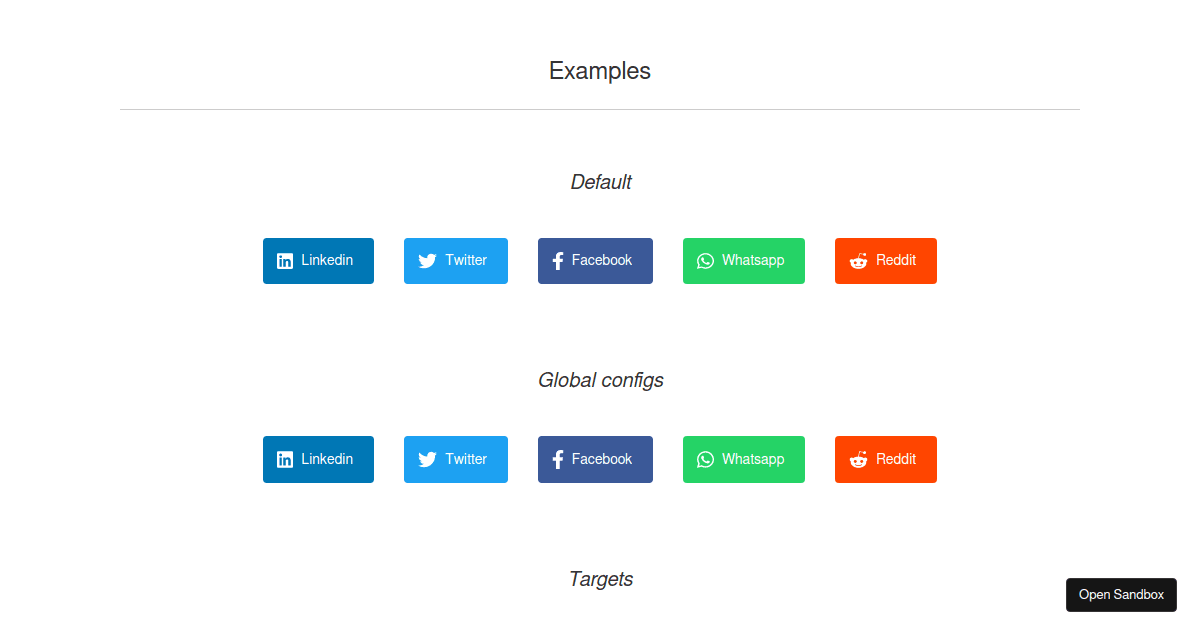Click the Reddit alien icon in Default row

tap(858, 261)
